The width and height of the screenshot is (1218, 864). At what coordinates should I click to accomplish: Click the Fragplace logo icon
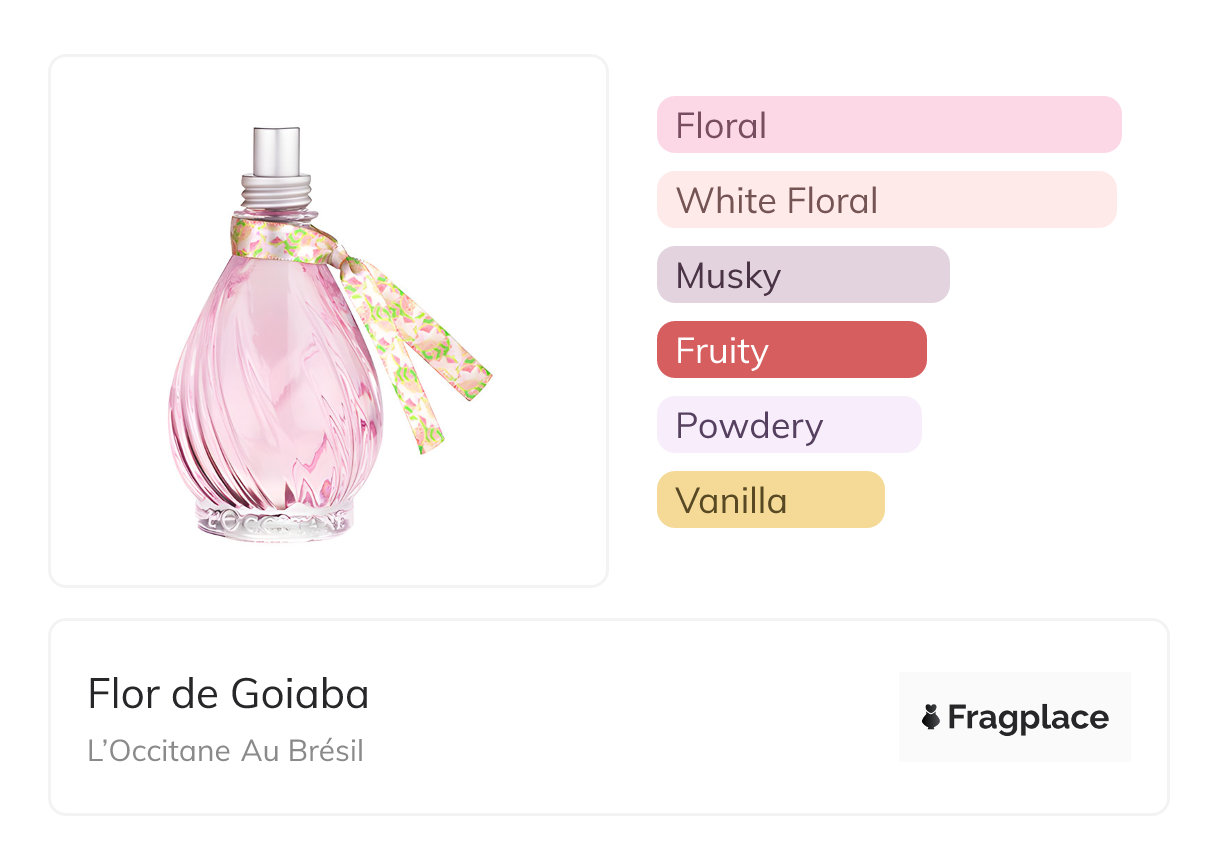click(x=931, y=717)
